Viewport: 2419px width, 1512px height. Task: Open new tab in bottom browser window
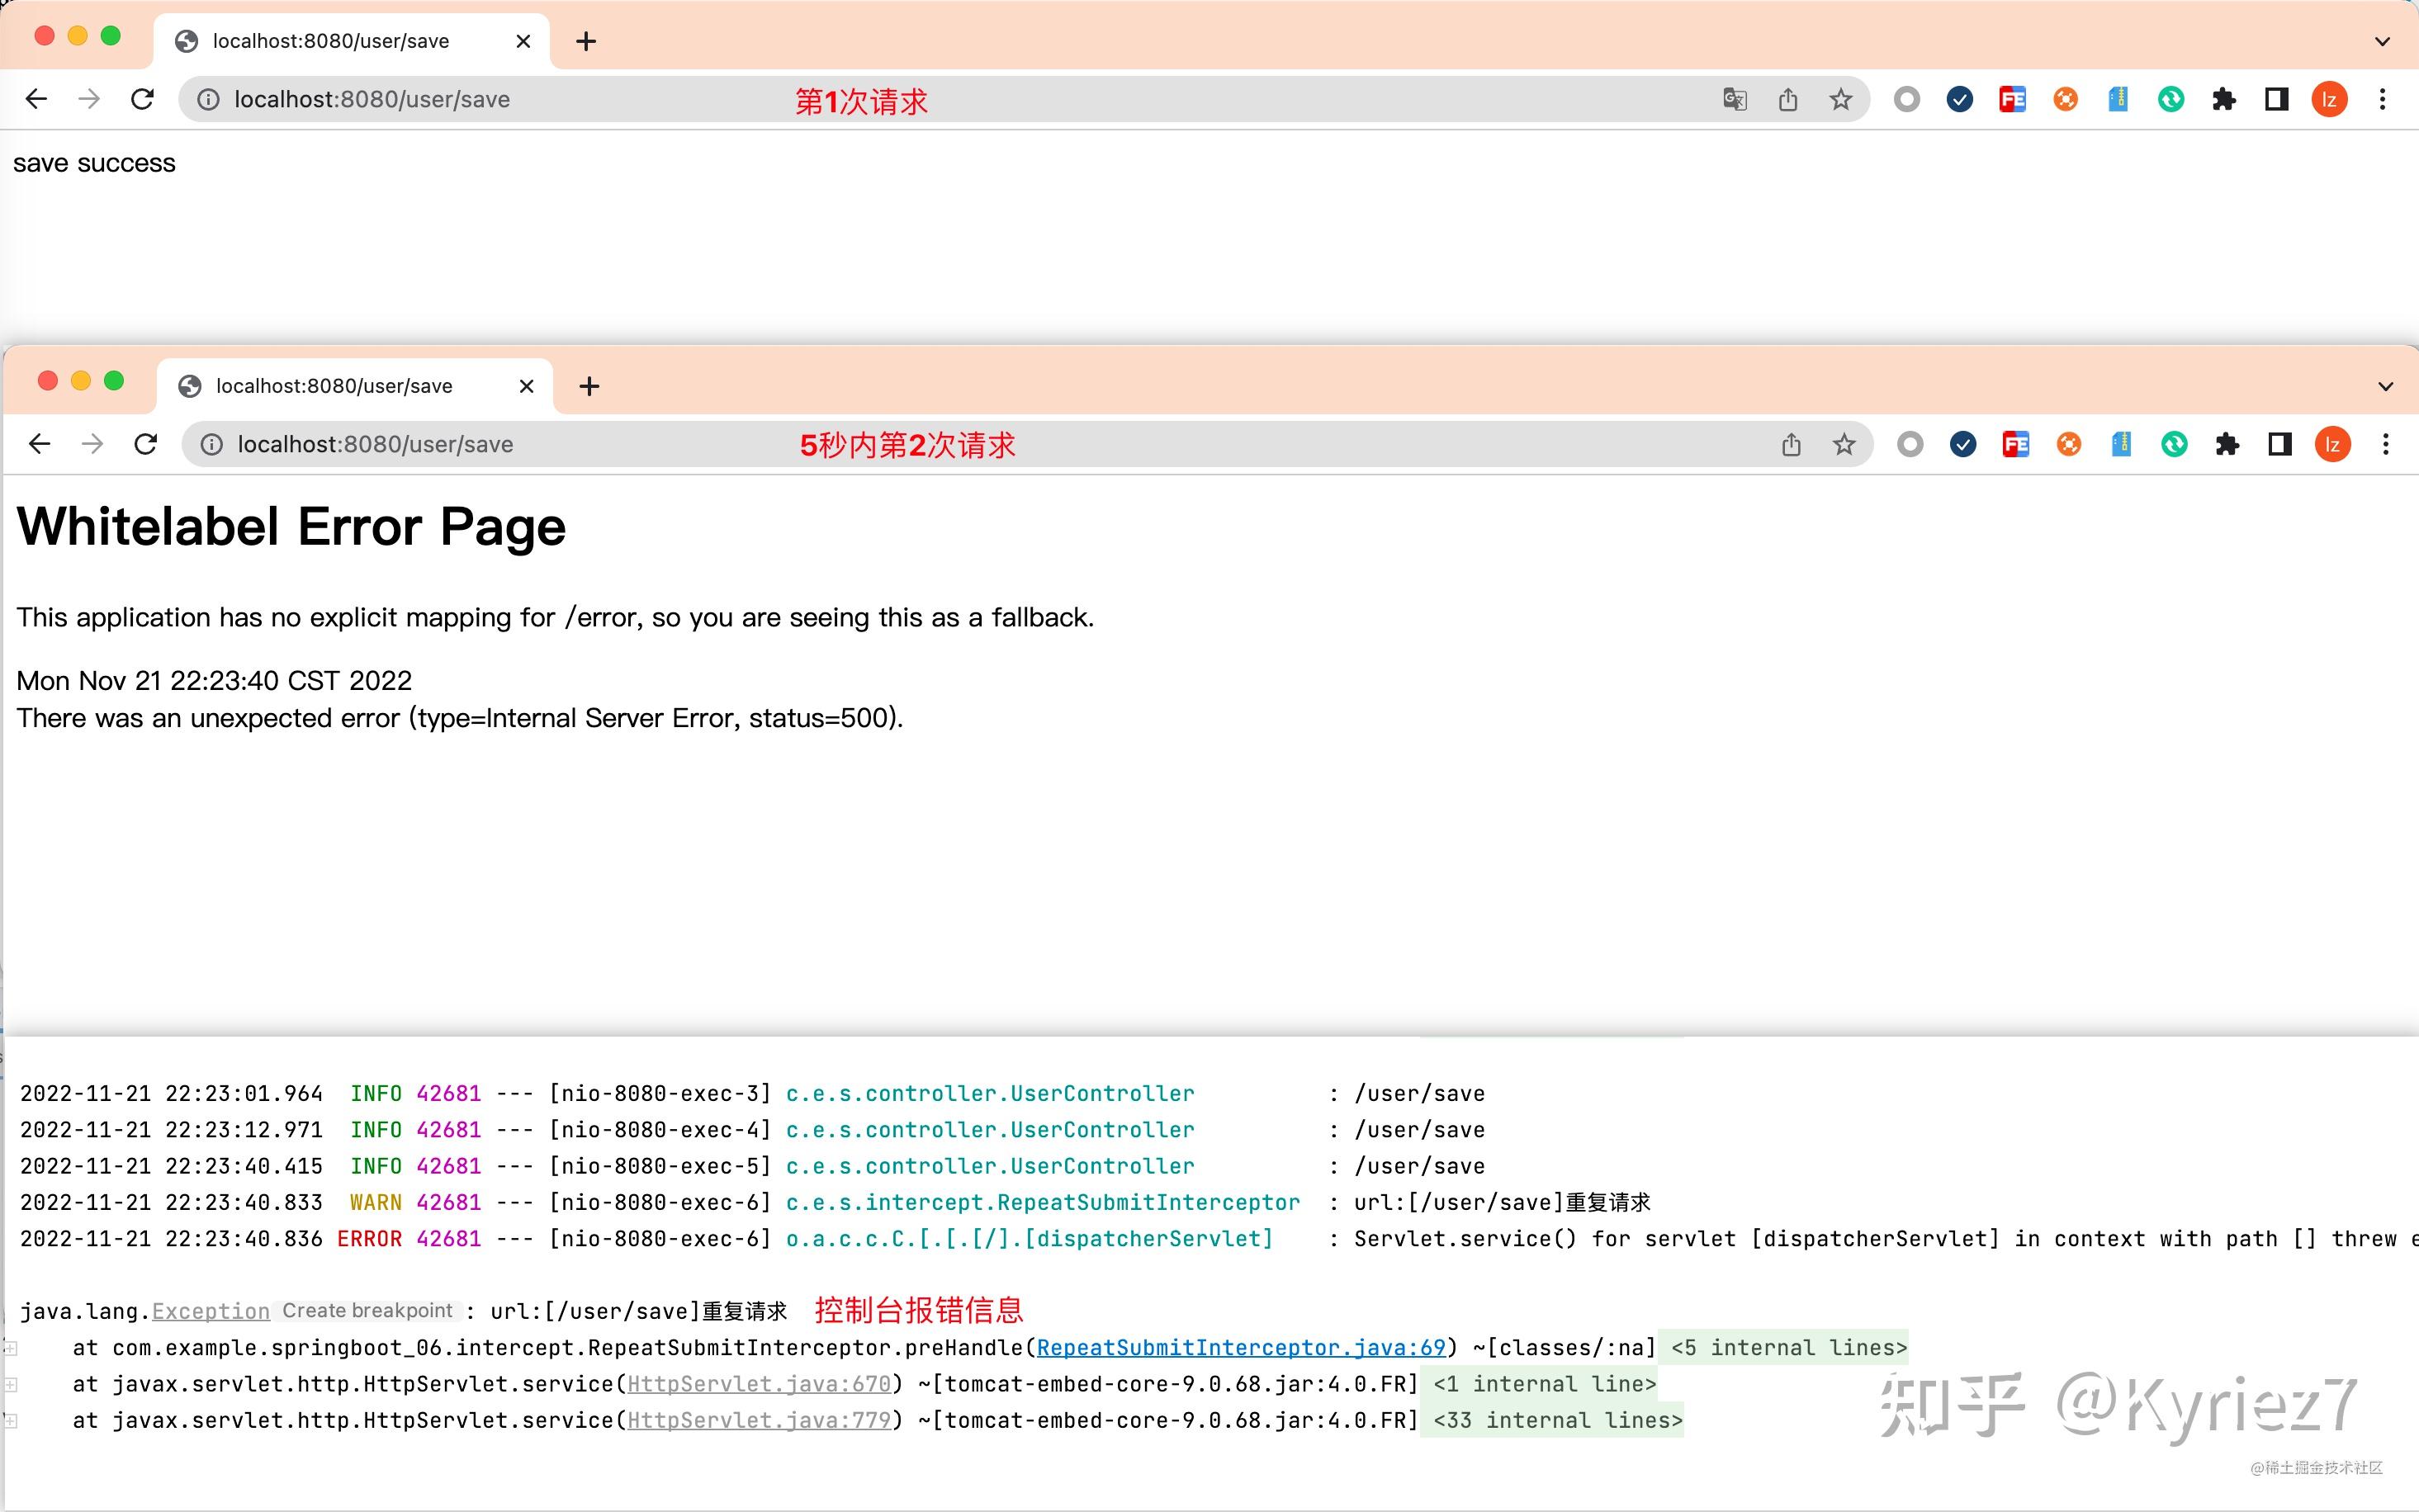pos(590,386)
